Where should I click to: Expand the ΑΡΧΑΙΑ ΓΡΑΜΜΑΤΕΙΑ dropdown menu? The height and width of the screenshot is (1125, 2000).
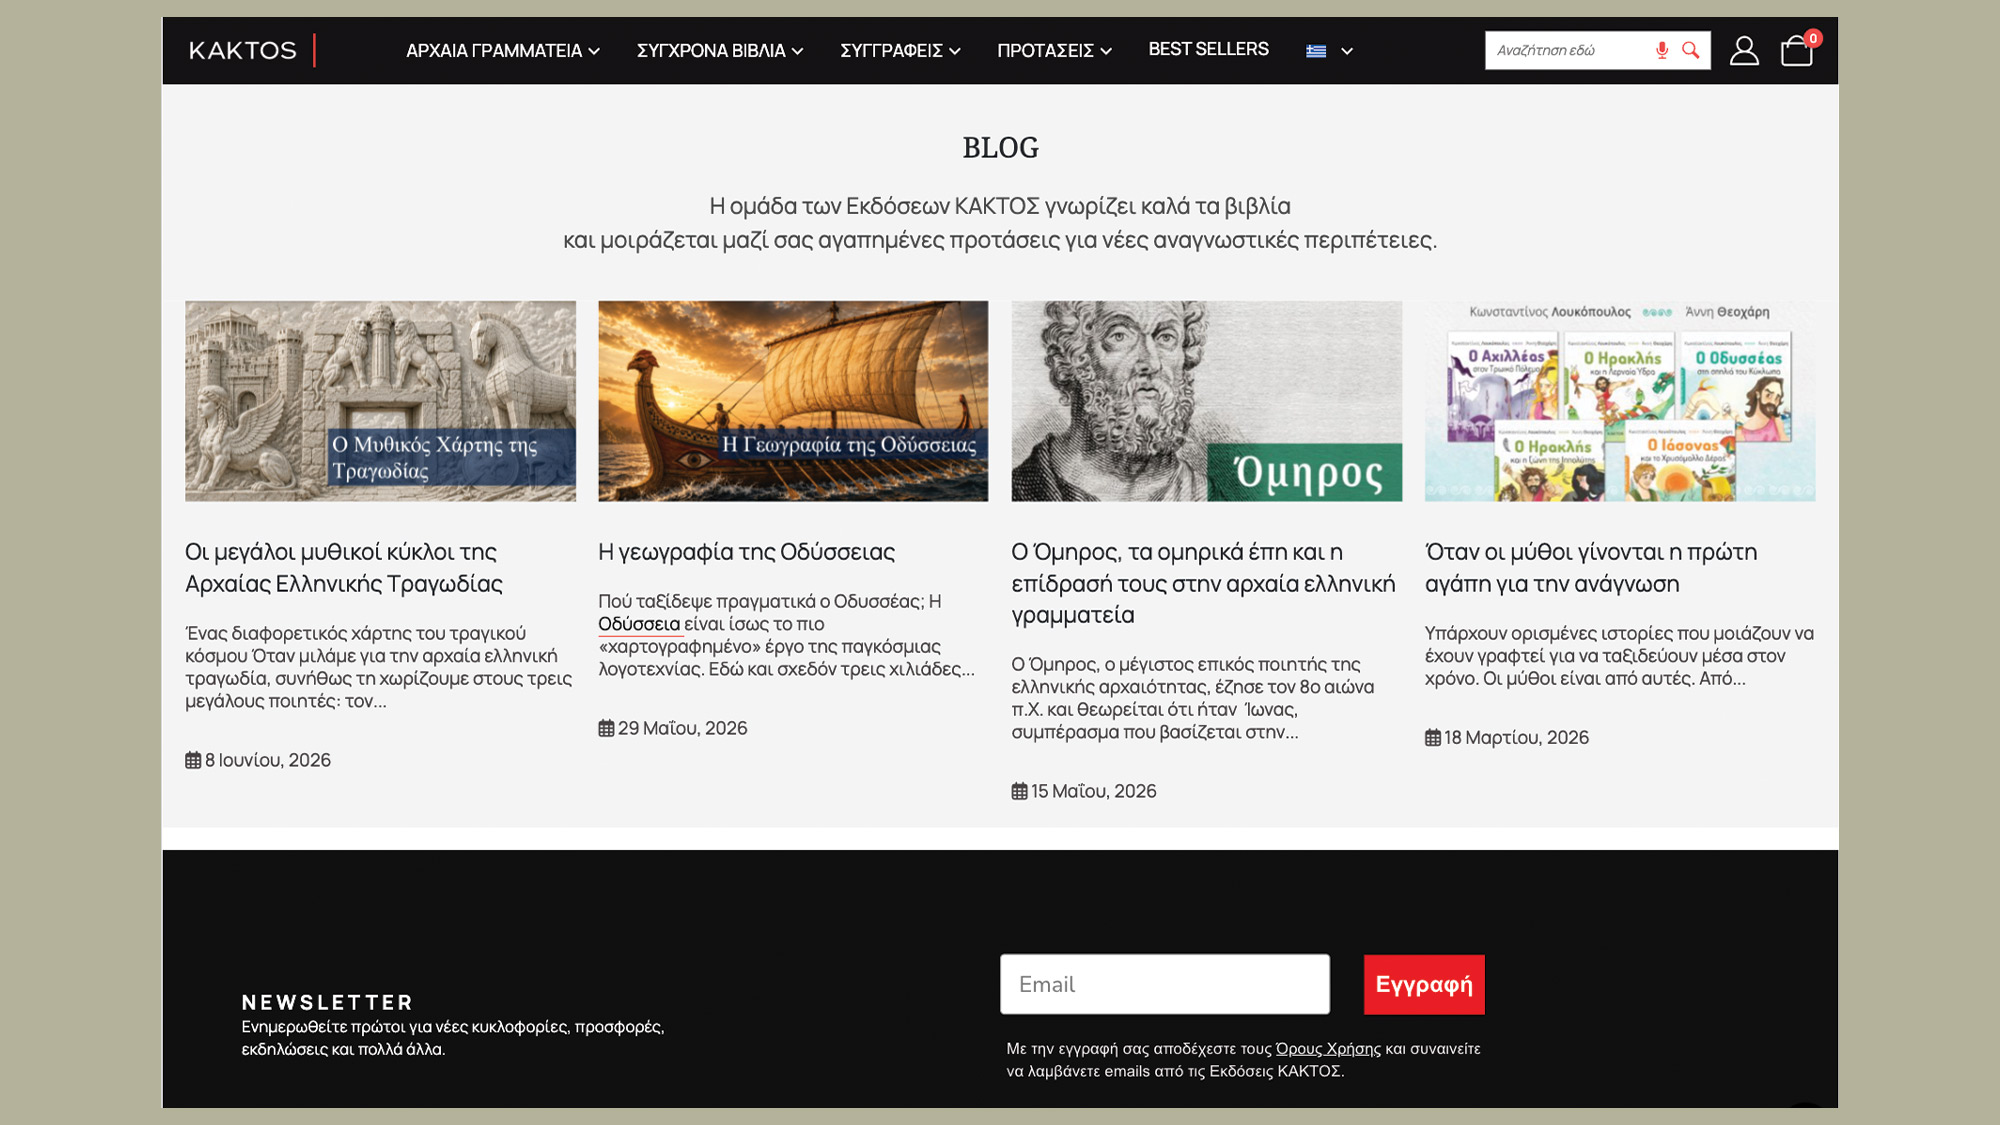coord(503,50)
